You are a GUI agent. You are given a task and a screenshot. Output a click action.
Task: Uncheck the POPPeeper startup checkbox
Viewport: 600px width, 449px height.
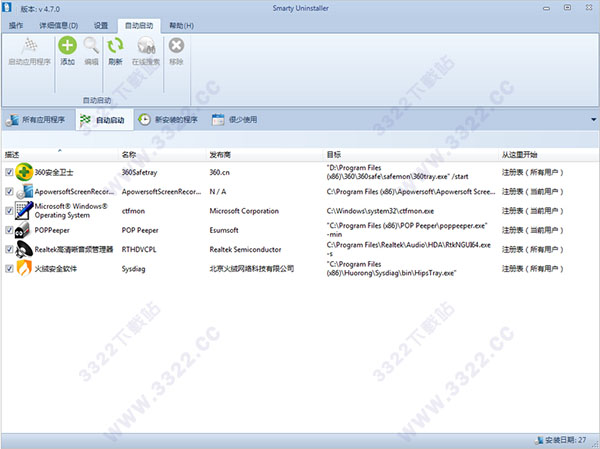9,230
